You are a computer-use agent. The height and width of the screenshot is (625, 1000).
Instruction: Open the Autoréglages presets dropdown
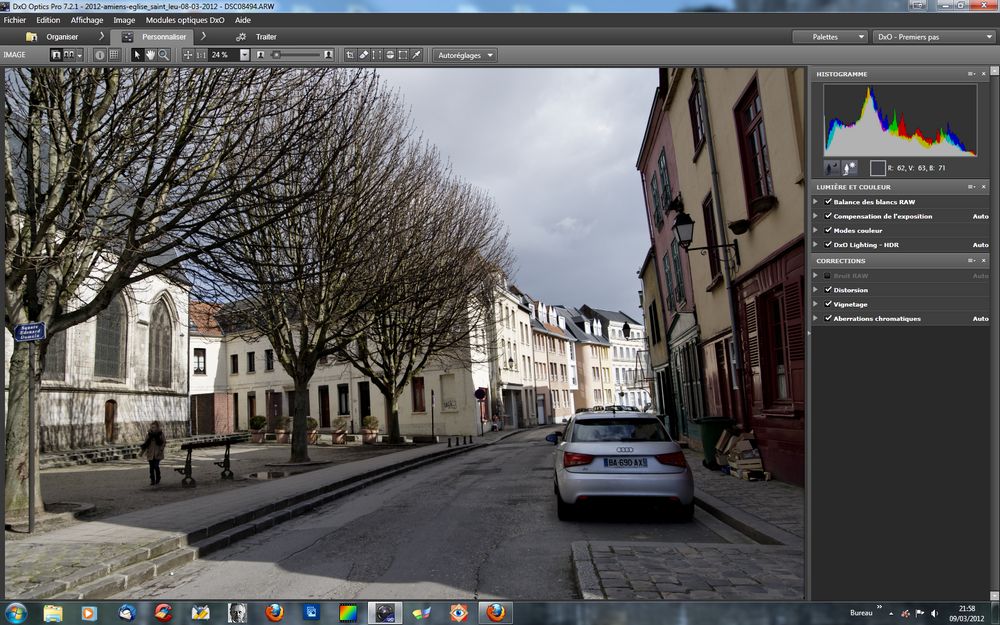pyautogui.click(x=464, y=55)
